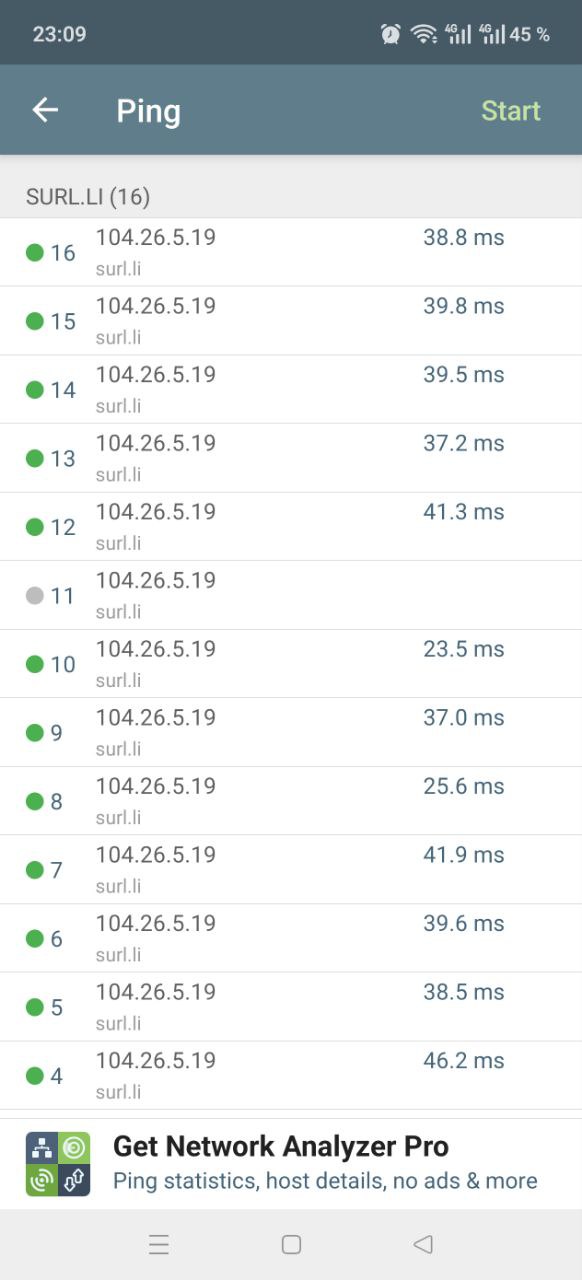Select ping result 4 with 46.2 ms
Image resolution: width=582 pixels, height=1280 pixels.
coord(291,1076)
